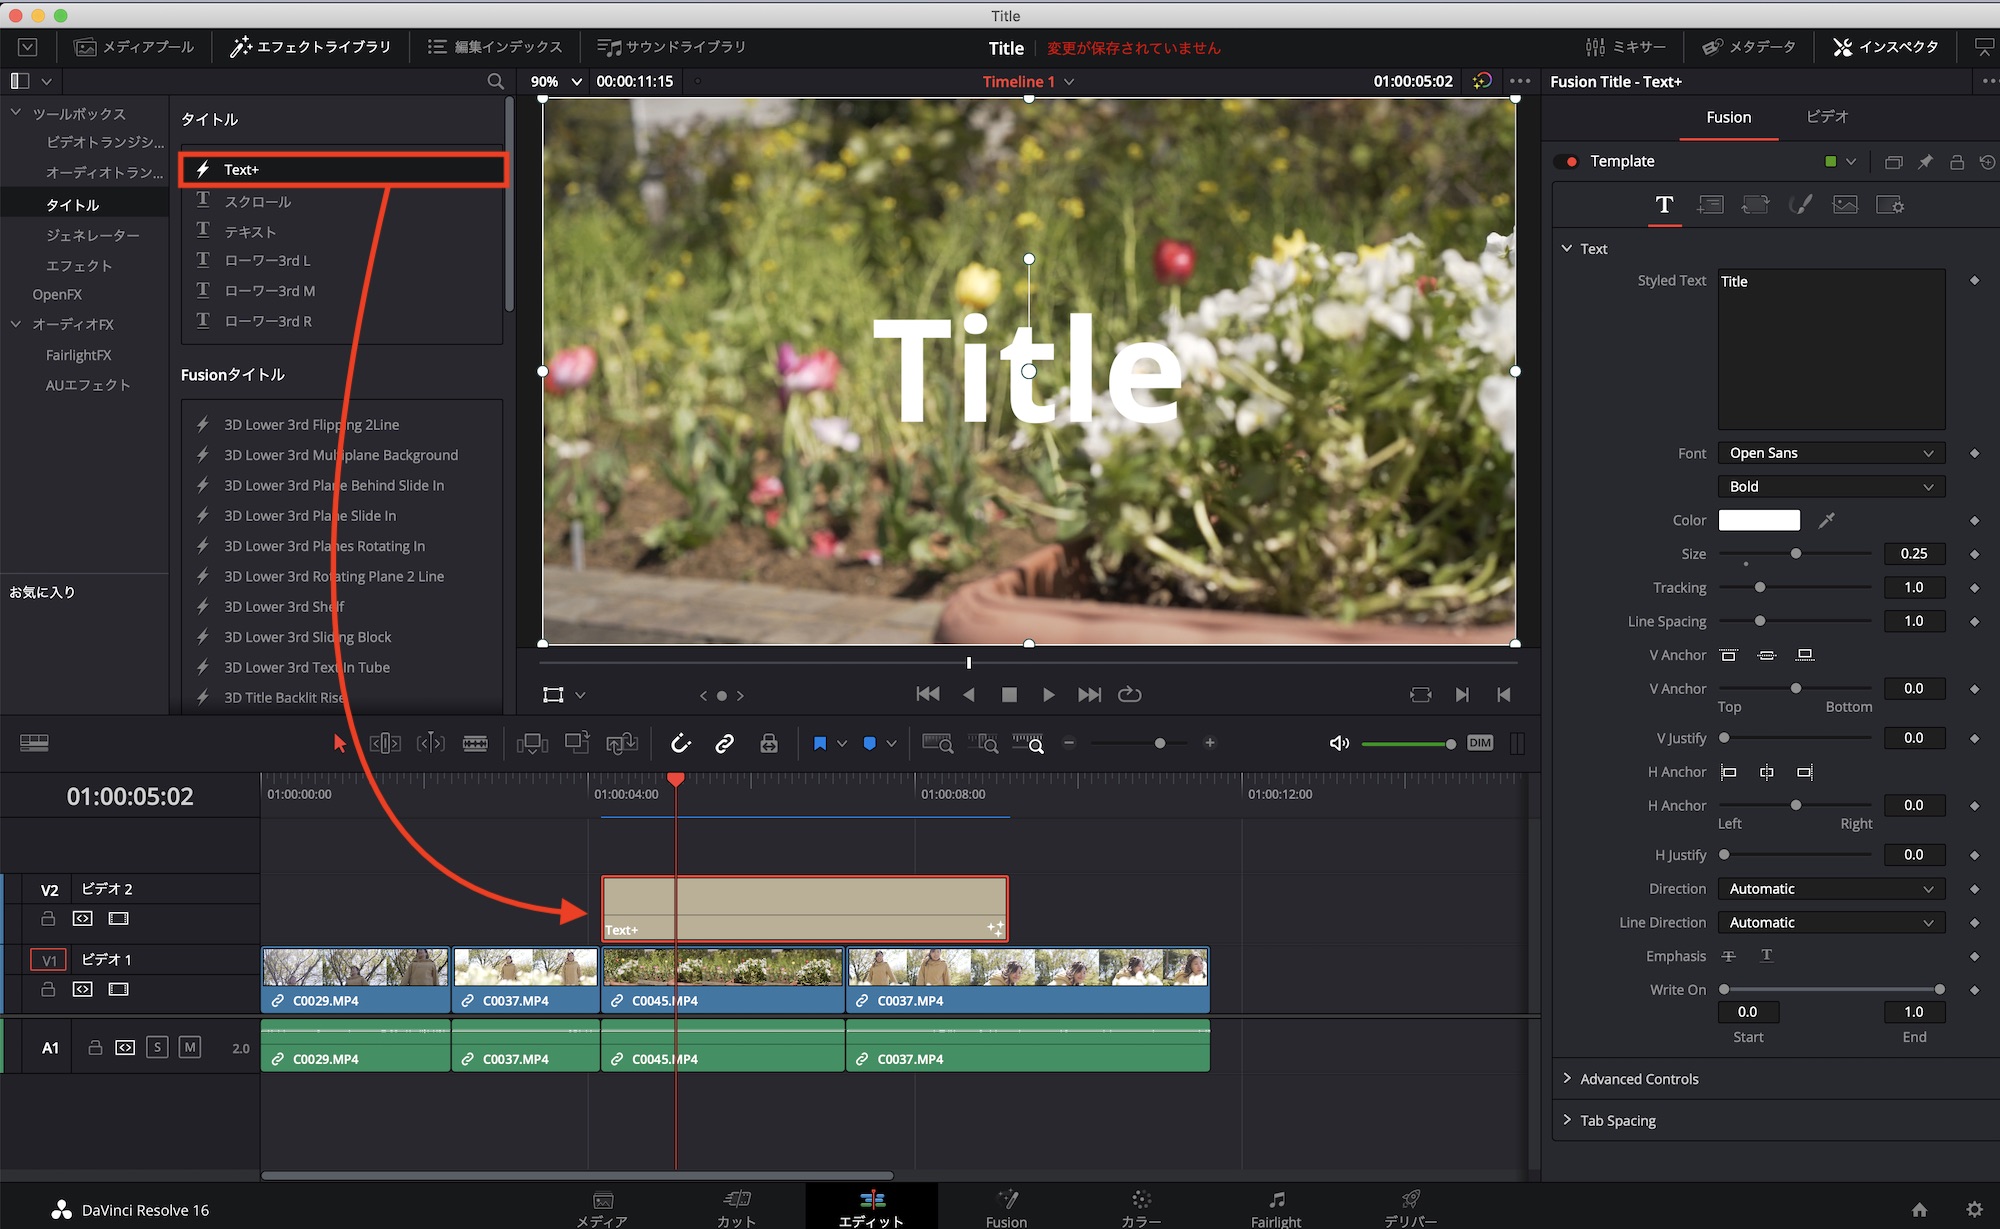Pick color with the eyedropper icon
The height and width of the screenshot is (1229, 2000).
1827,520
